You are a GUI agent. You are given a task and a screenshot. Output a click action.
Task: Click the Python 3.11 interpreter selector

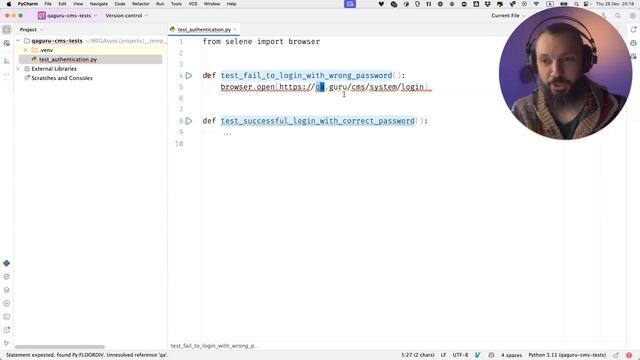pos(567,355)
